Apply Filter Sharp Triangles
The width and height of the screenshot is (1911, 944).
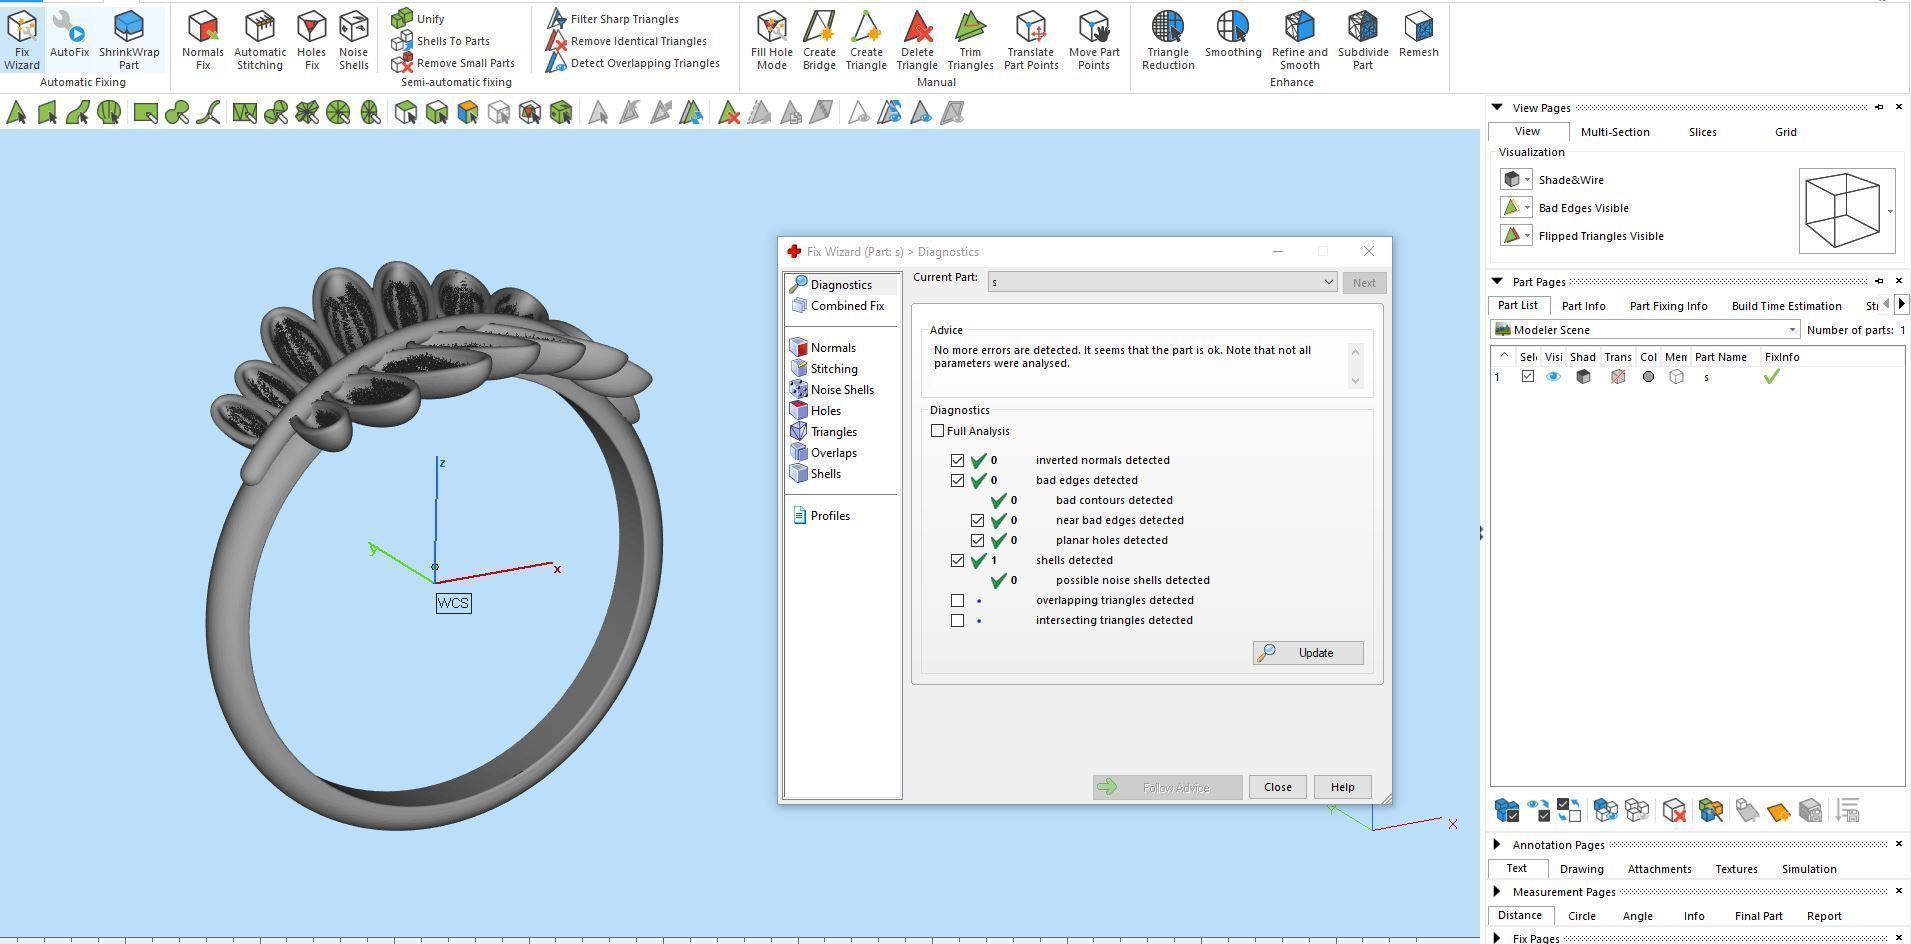(x=613, y=18)
